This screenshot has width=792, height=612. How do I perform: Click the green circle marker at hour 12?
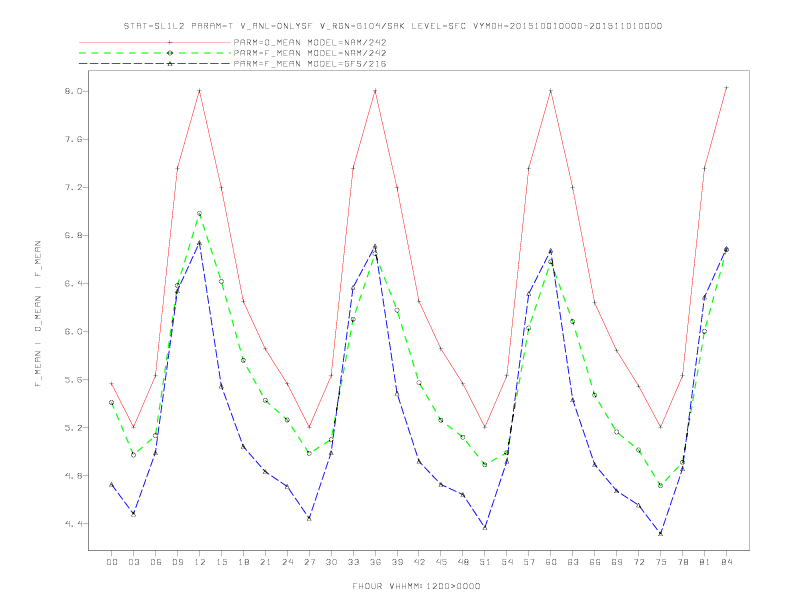200,214
